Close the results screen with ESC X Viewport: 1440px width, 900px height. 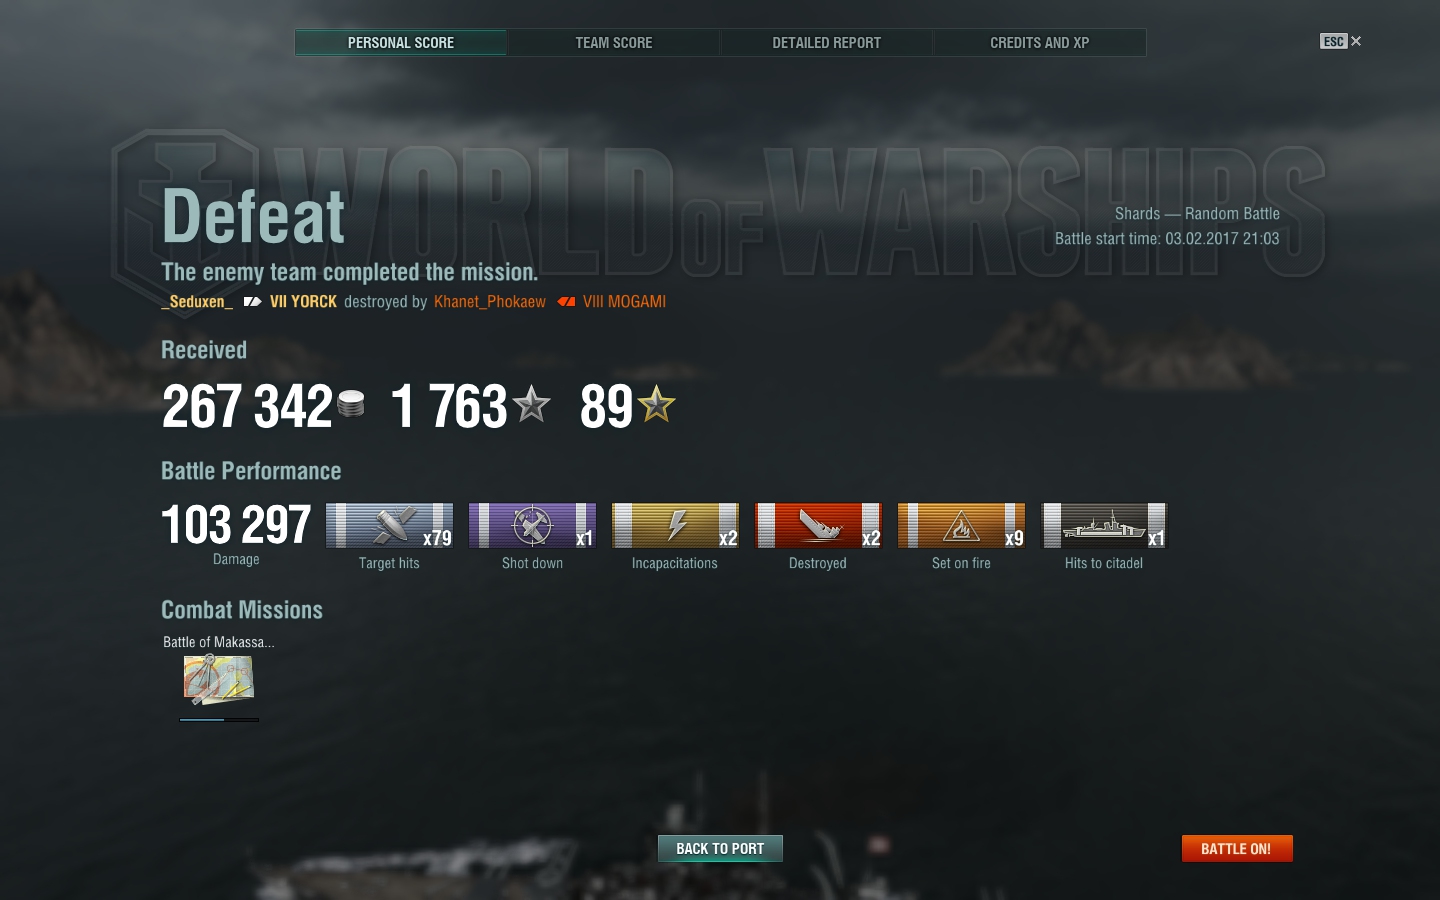click(x=1341, y=41)
